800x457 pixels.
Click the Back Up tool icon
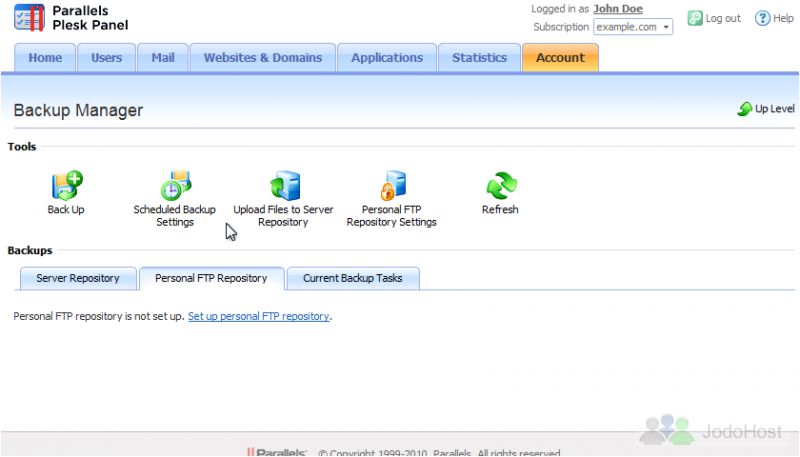pyautogui.click(x=67, y=185)
